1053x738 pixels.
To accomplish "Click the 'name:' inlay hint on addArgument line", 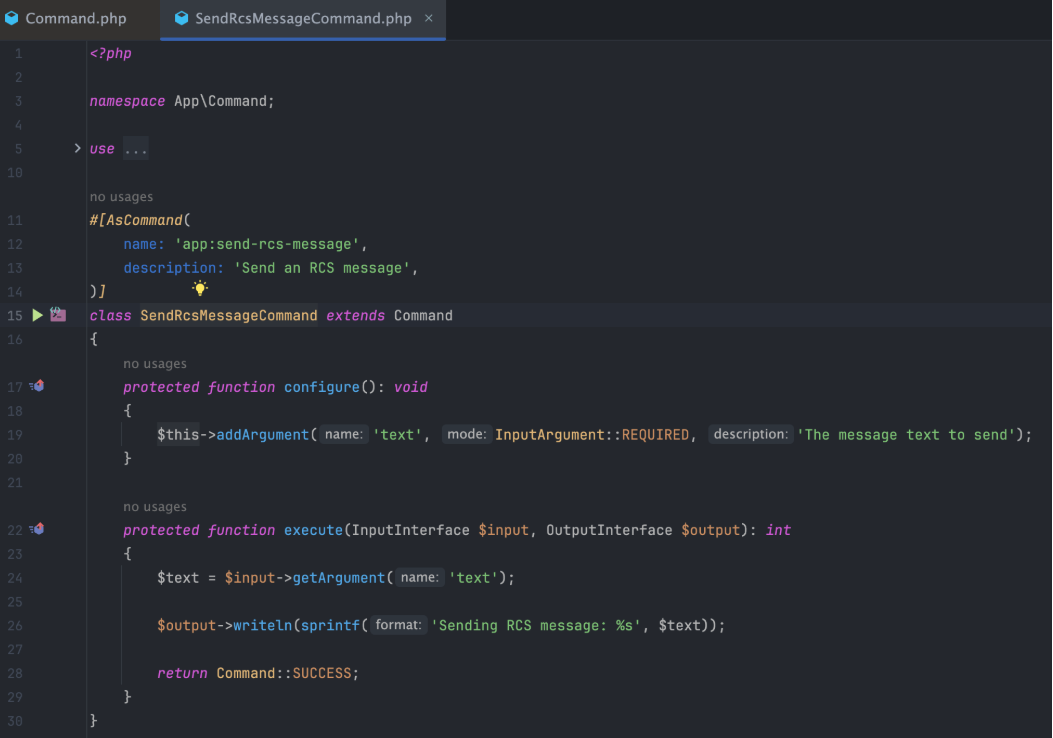I will (344, 434).
